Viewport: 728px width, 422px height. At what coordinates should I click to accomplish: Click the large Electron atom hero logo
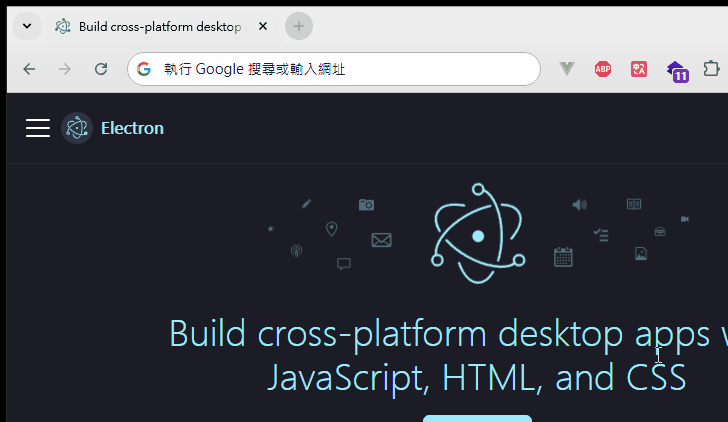(478, 233)
